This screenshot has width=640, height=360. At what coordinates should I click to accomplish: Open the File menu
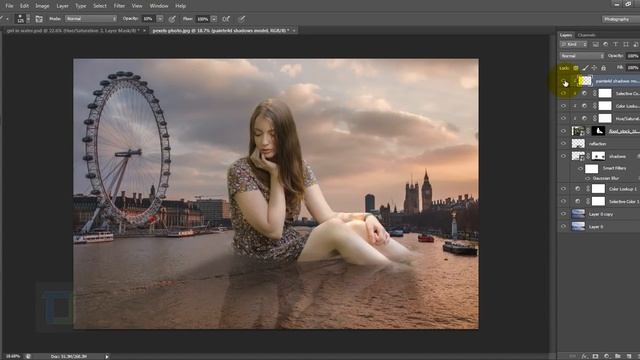point(9,6)
